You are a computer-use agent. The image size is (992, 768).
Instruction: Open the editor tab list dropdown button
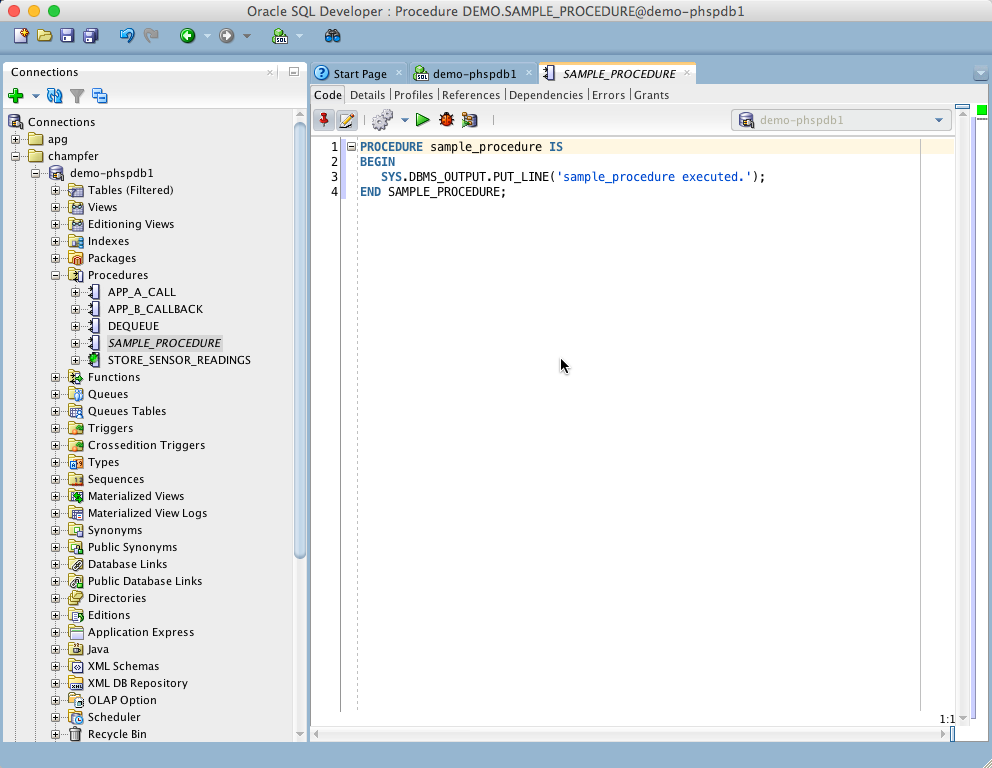981,73
